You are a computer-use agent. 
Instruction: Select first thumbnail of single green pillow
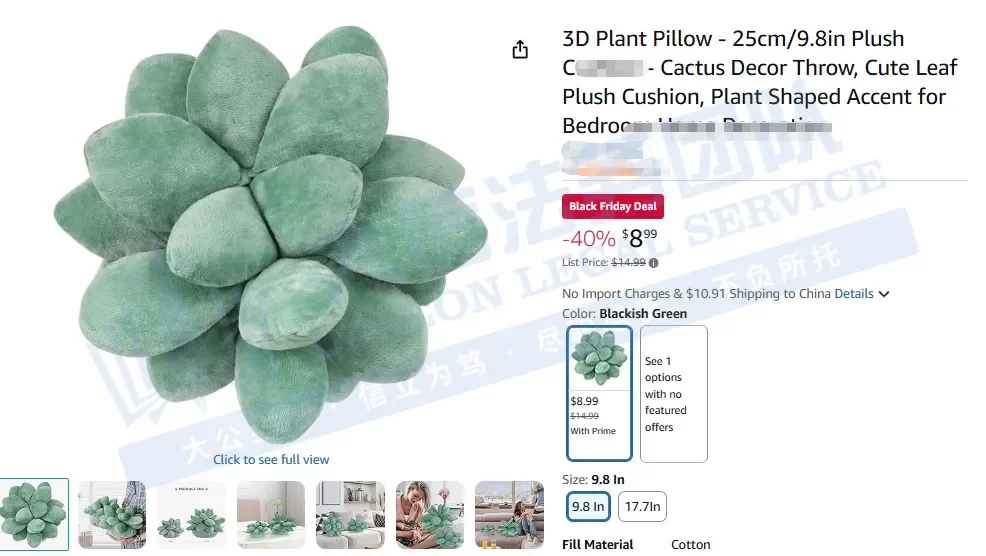click(x=34, y=514)
